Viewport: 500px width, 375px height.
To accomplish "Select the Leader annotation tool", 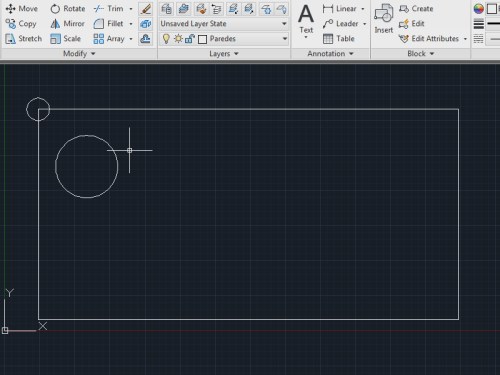I will tap(340, 24).
